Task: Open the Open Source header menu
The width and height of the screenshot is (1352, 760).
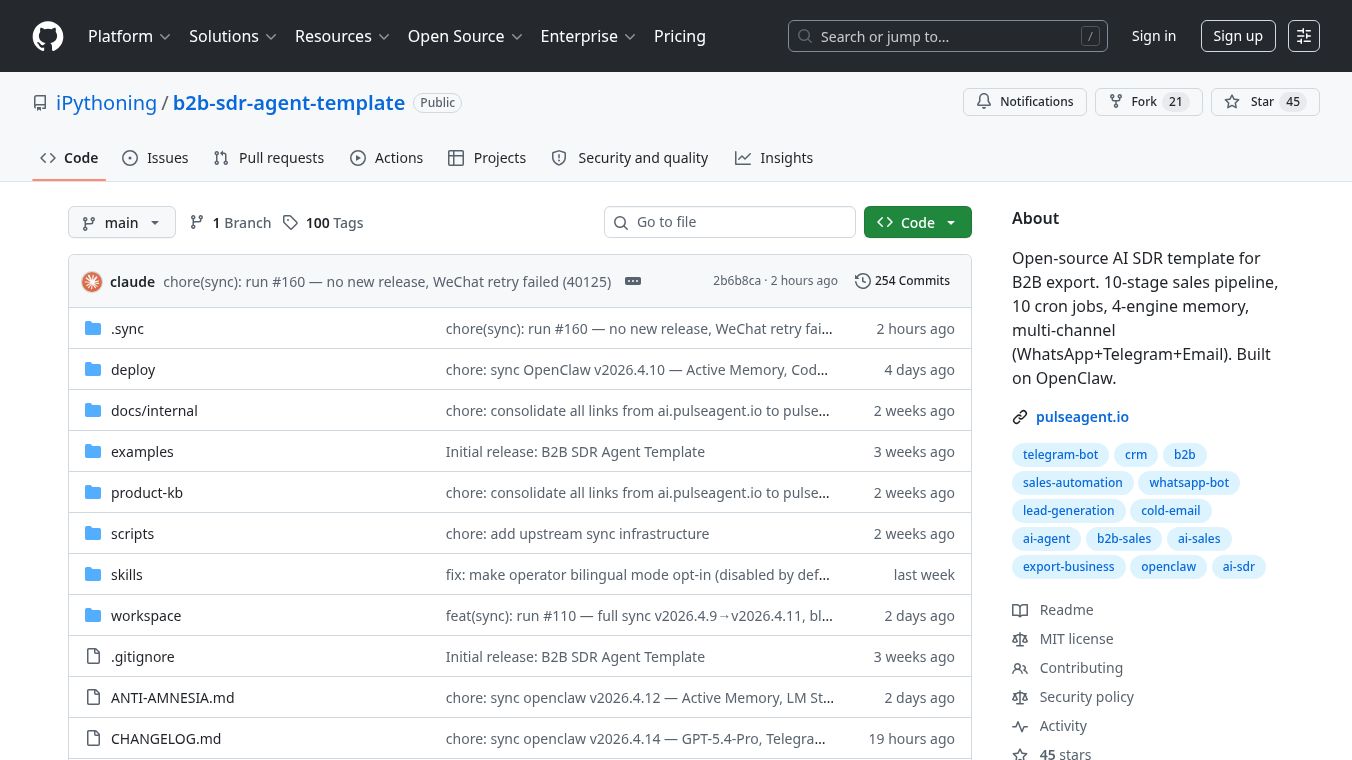Action: pyautogui.click(x=465, y=36)
